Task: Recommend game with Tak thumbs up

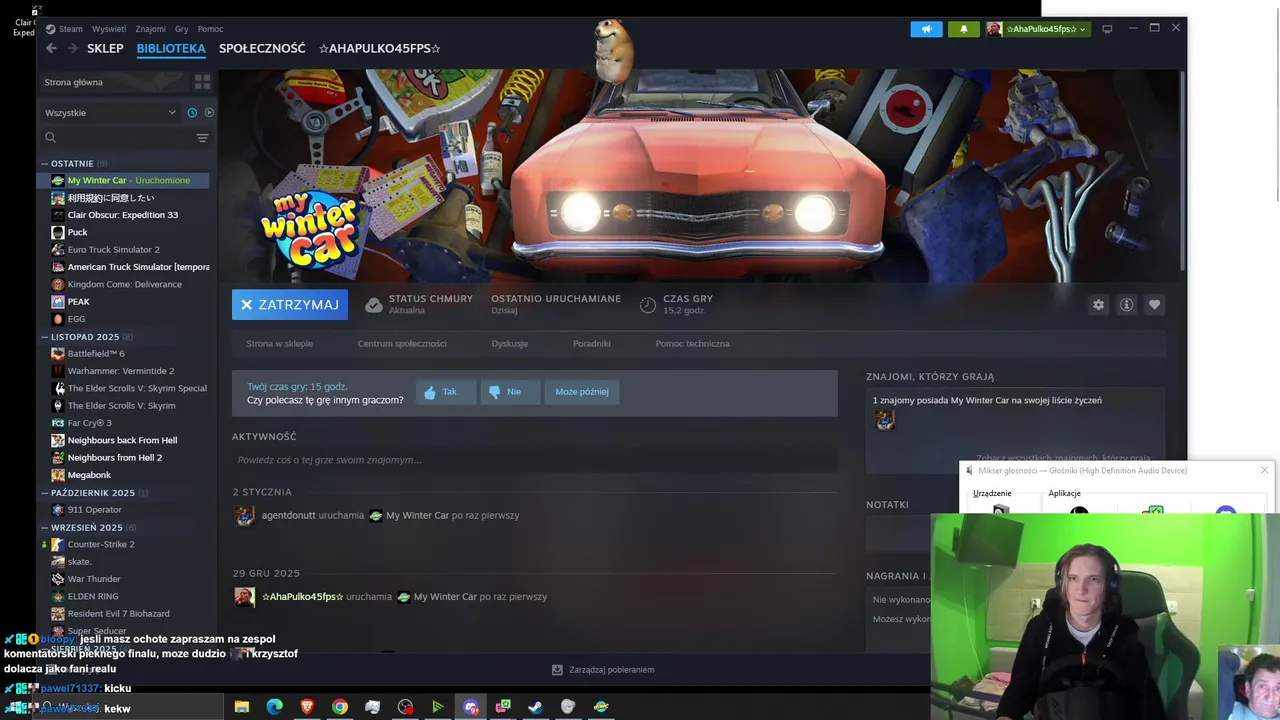Action: click(x=446, y=392)
